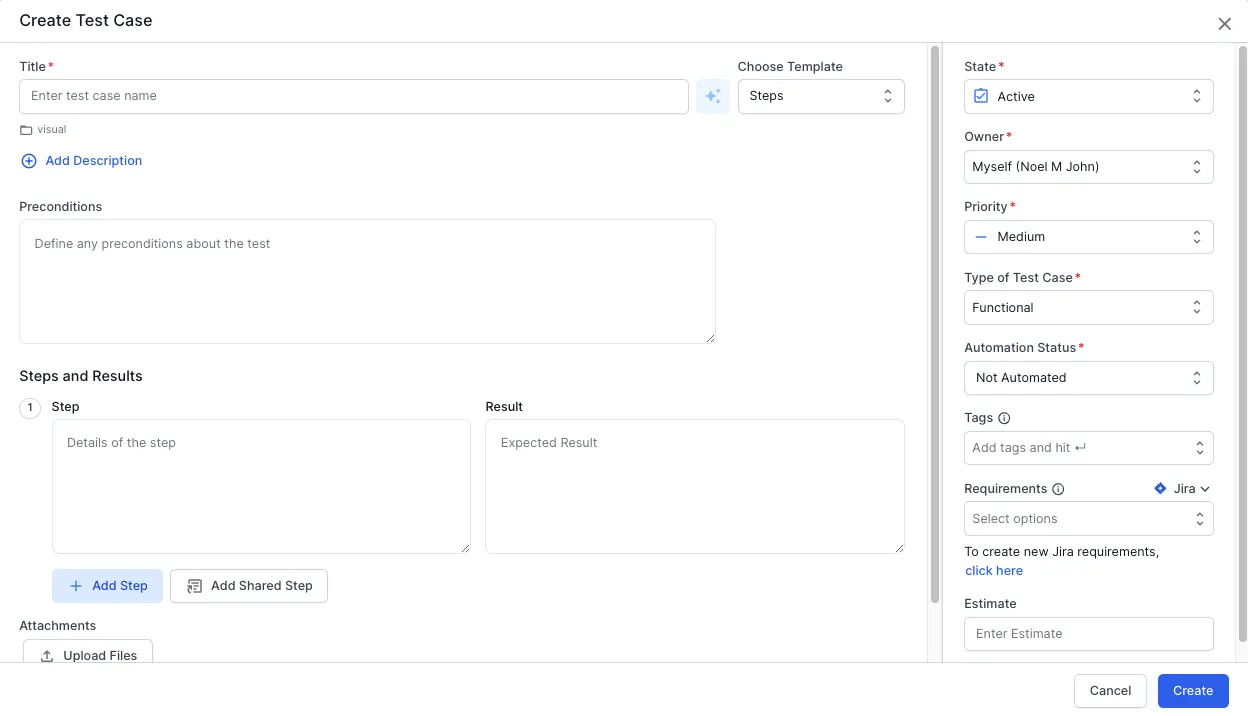This screenshot has width=1248, height=716.
Task: Click the plus circle Add Description icon
Action: [x=29, y=161]
